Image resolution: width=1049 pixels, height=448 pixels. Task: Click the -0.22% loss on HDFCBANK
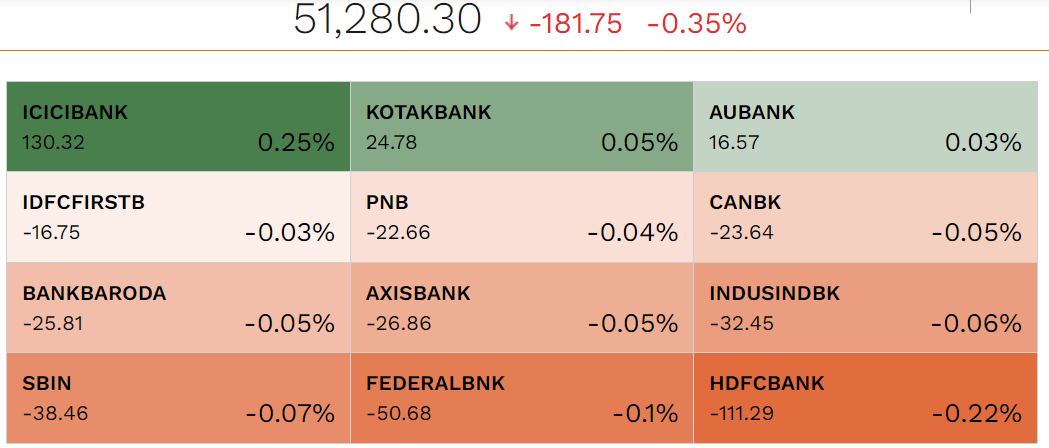coord(976,414)
